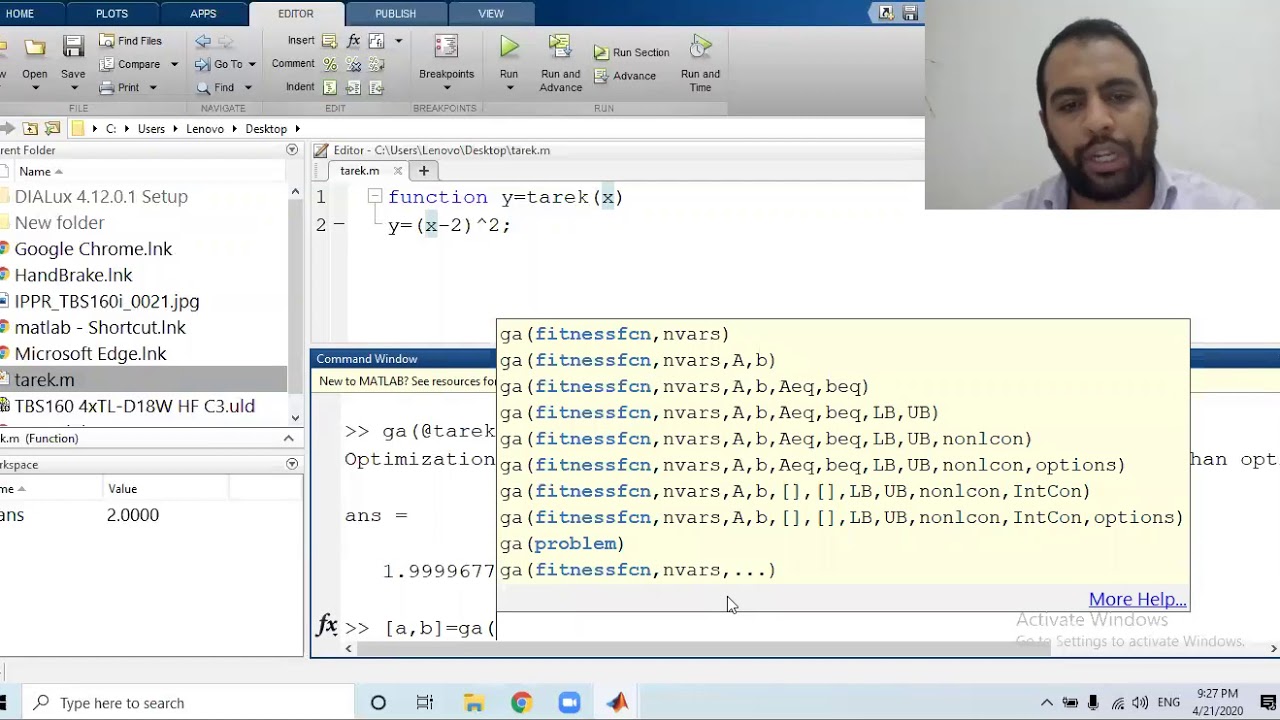1280x720 pixels.
Task: Open the dropdown below Open
Action: pyautogui.click(x=35, y=89)
